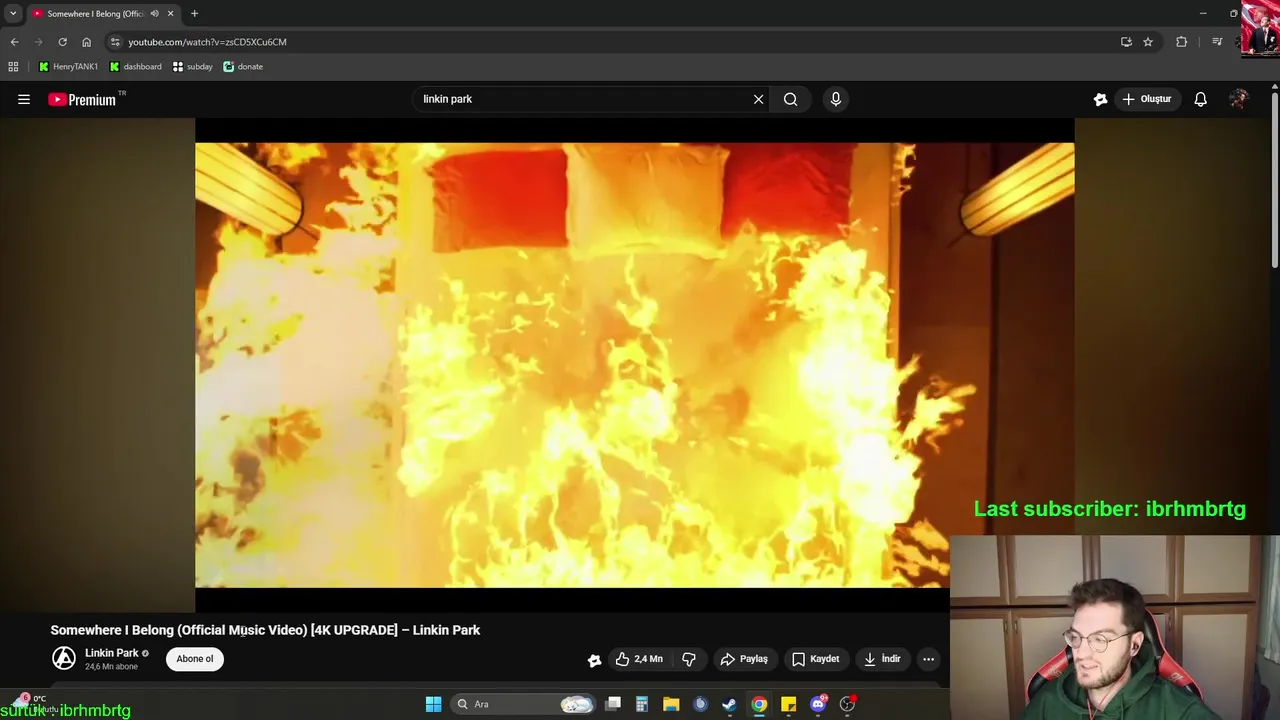Open Sticky Notes from taskbar
1280x720 pixels.
pyautogui.click(x=788, y=704)
